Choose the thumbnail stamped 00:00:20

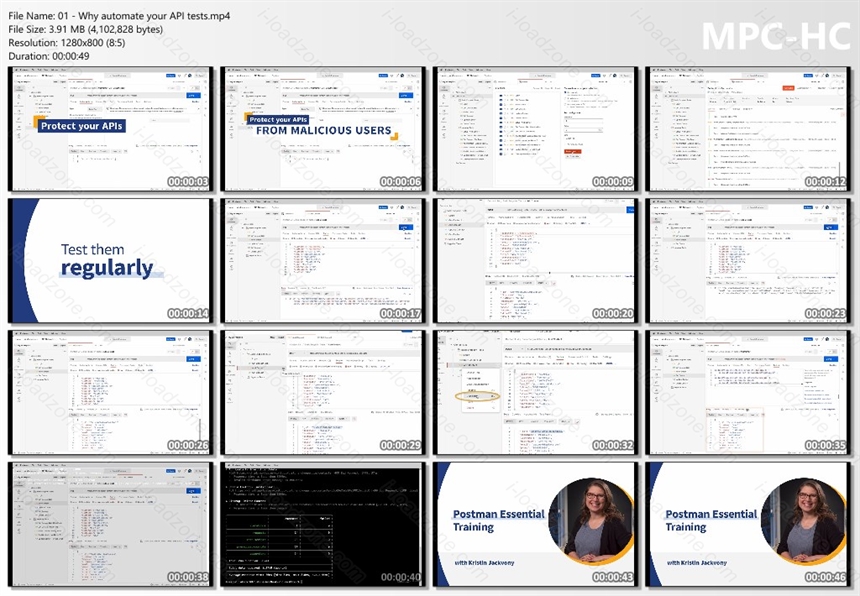(x=535, y=260)
